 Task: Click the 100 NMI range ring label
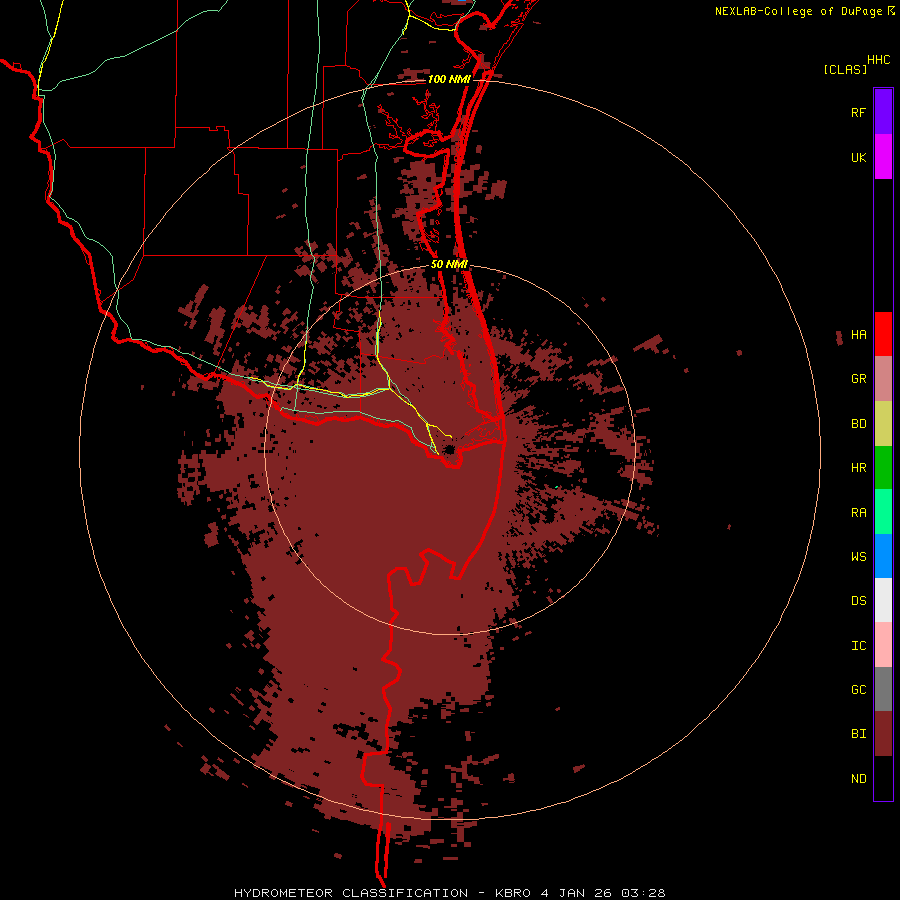(449, 79)
